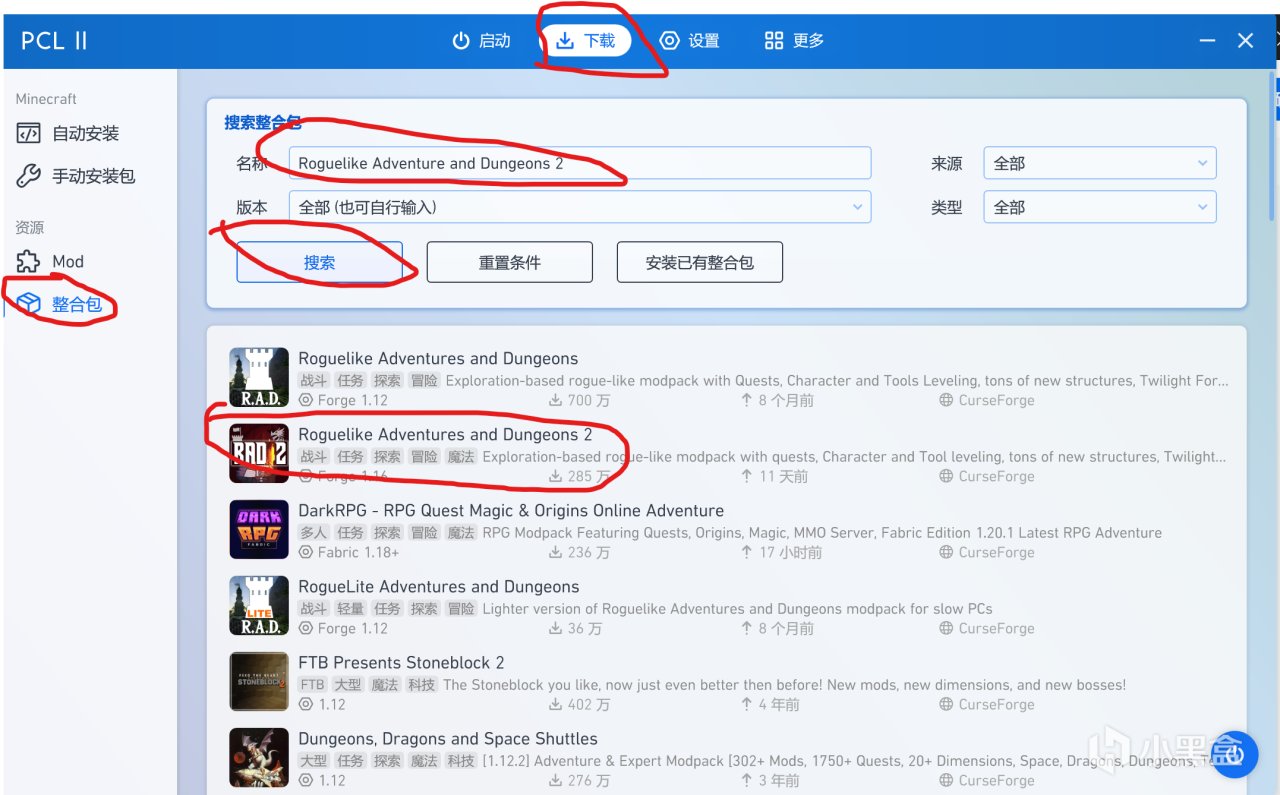
Task: Click the "Fabric 1.18+" loader text
Action: click(x=358, y=552)
